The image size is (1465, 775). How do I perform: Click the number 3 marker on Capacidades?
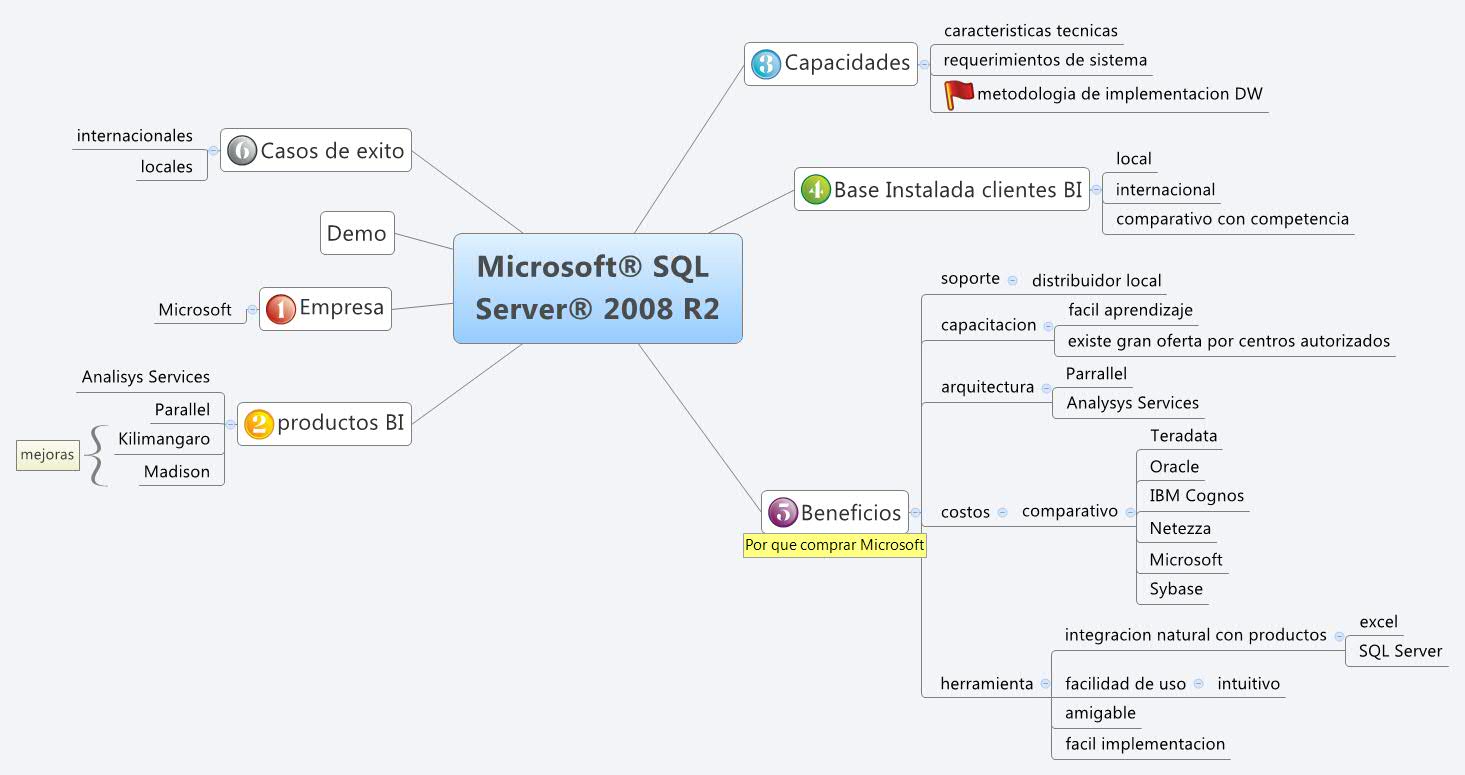[x=767, y=63]
